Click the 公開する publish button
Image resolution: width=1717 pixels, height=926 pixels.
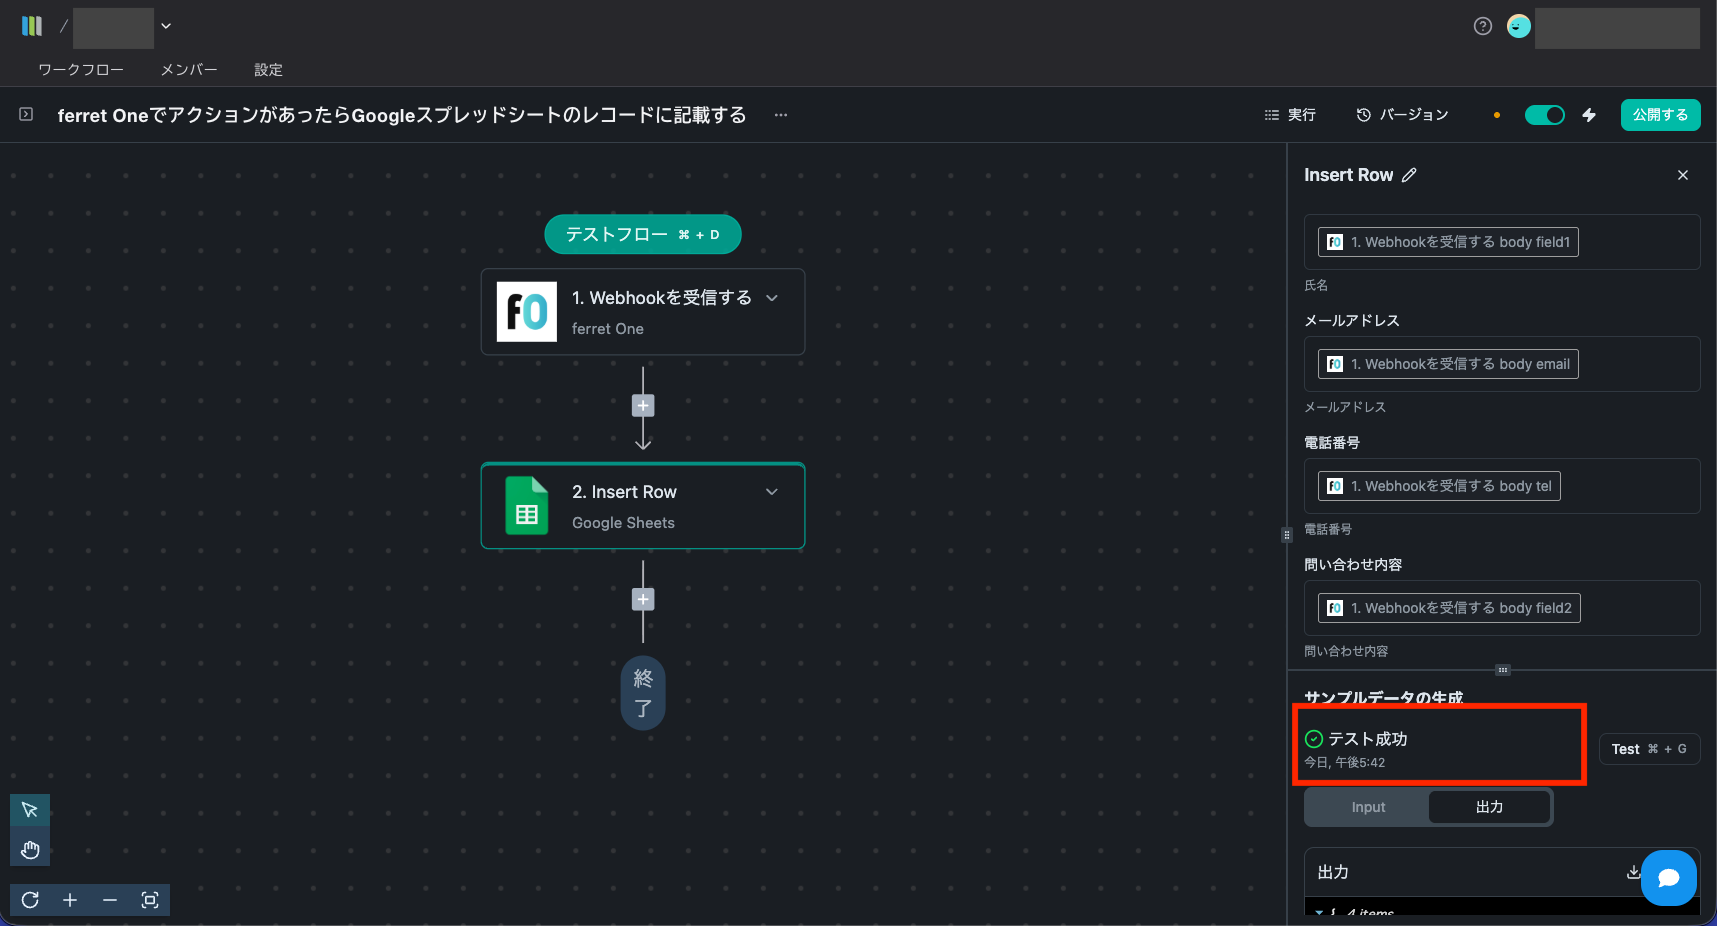1661,115
